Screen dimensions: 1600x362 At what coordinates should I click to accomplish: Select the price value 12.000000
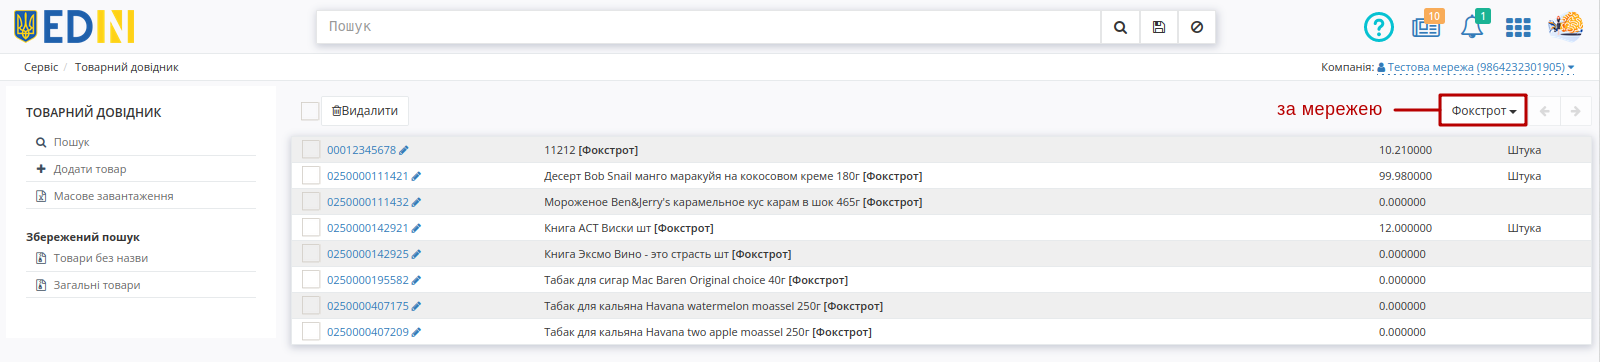pyautogui.click(x=1405, y=229)
